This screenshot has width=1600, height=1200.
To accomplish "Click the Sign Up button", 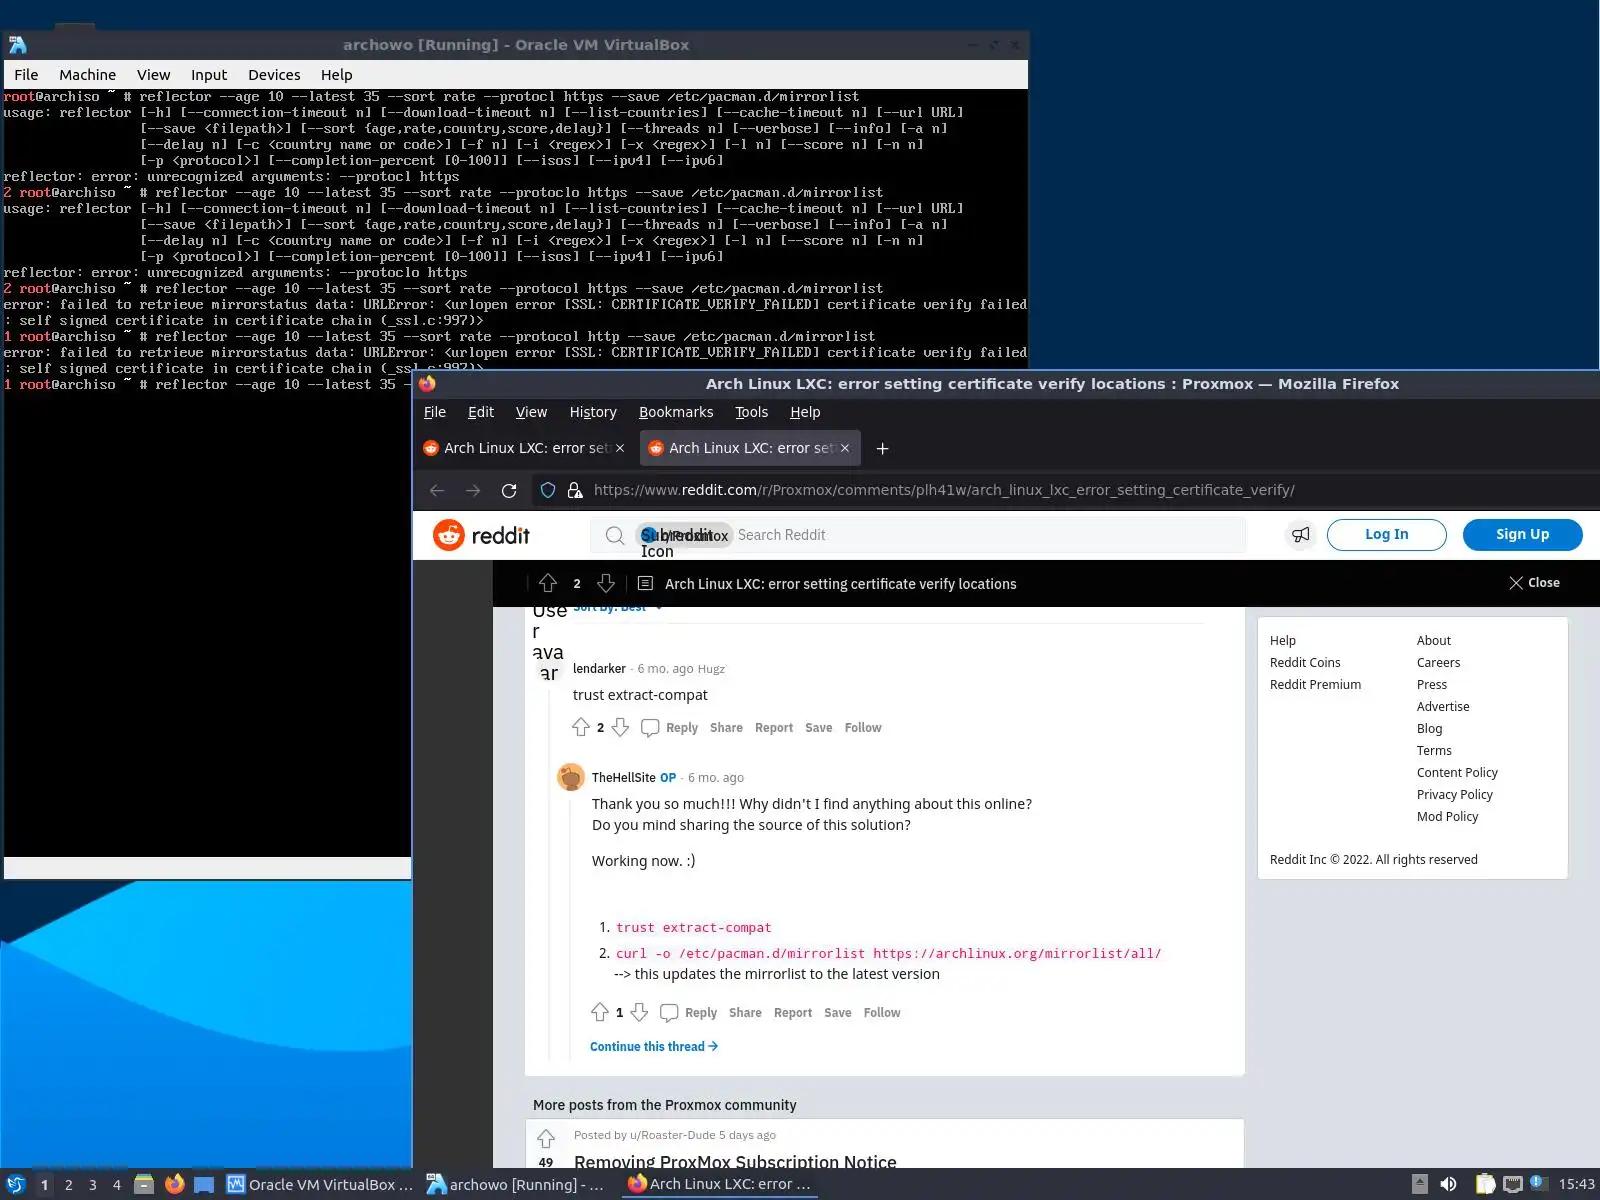I will (x=1522, y=535).
